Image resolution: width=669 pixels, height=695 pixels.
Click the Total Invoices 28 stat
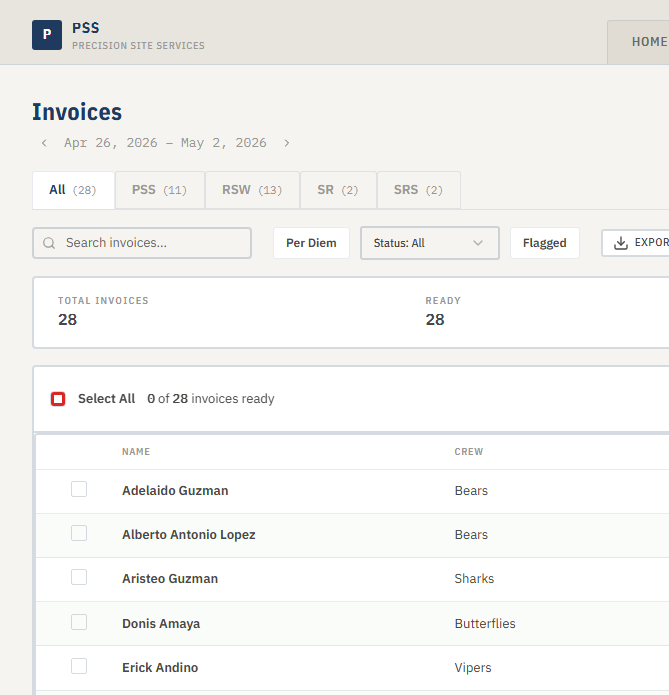coord(103,312)
